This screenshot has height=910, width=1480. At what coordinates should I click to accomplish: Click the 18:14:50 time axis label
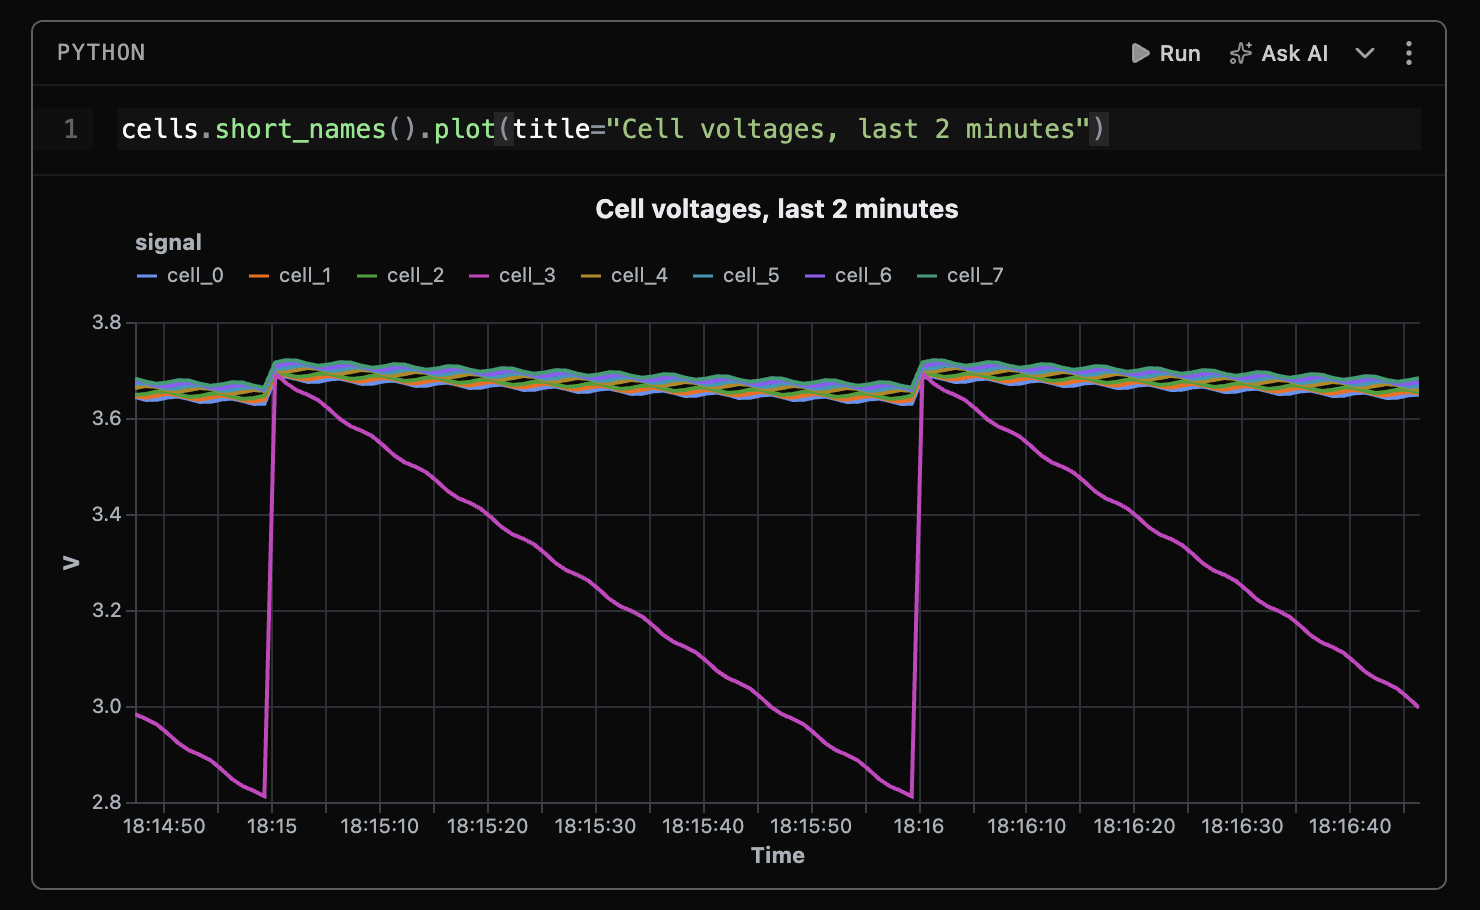click(164, 826)
